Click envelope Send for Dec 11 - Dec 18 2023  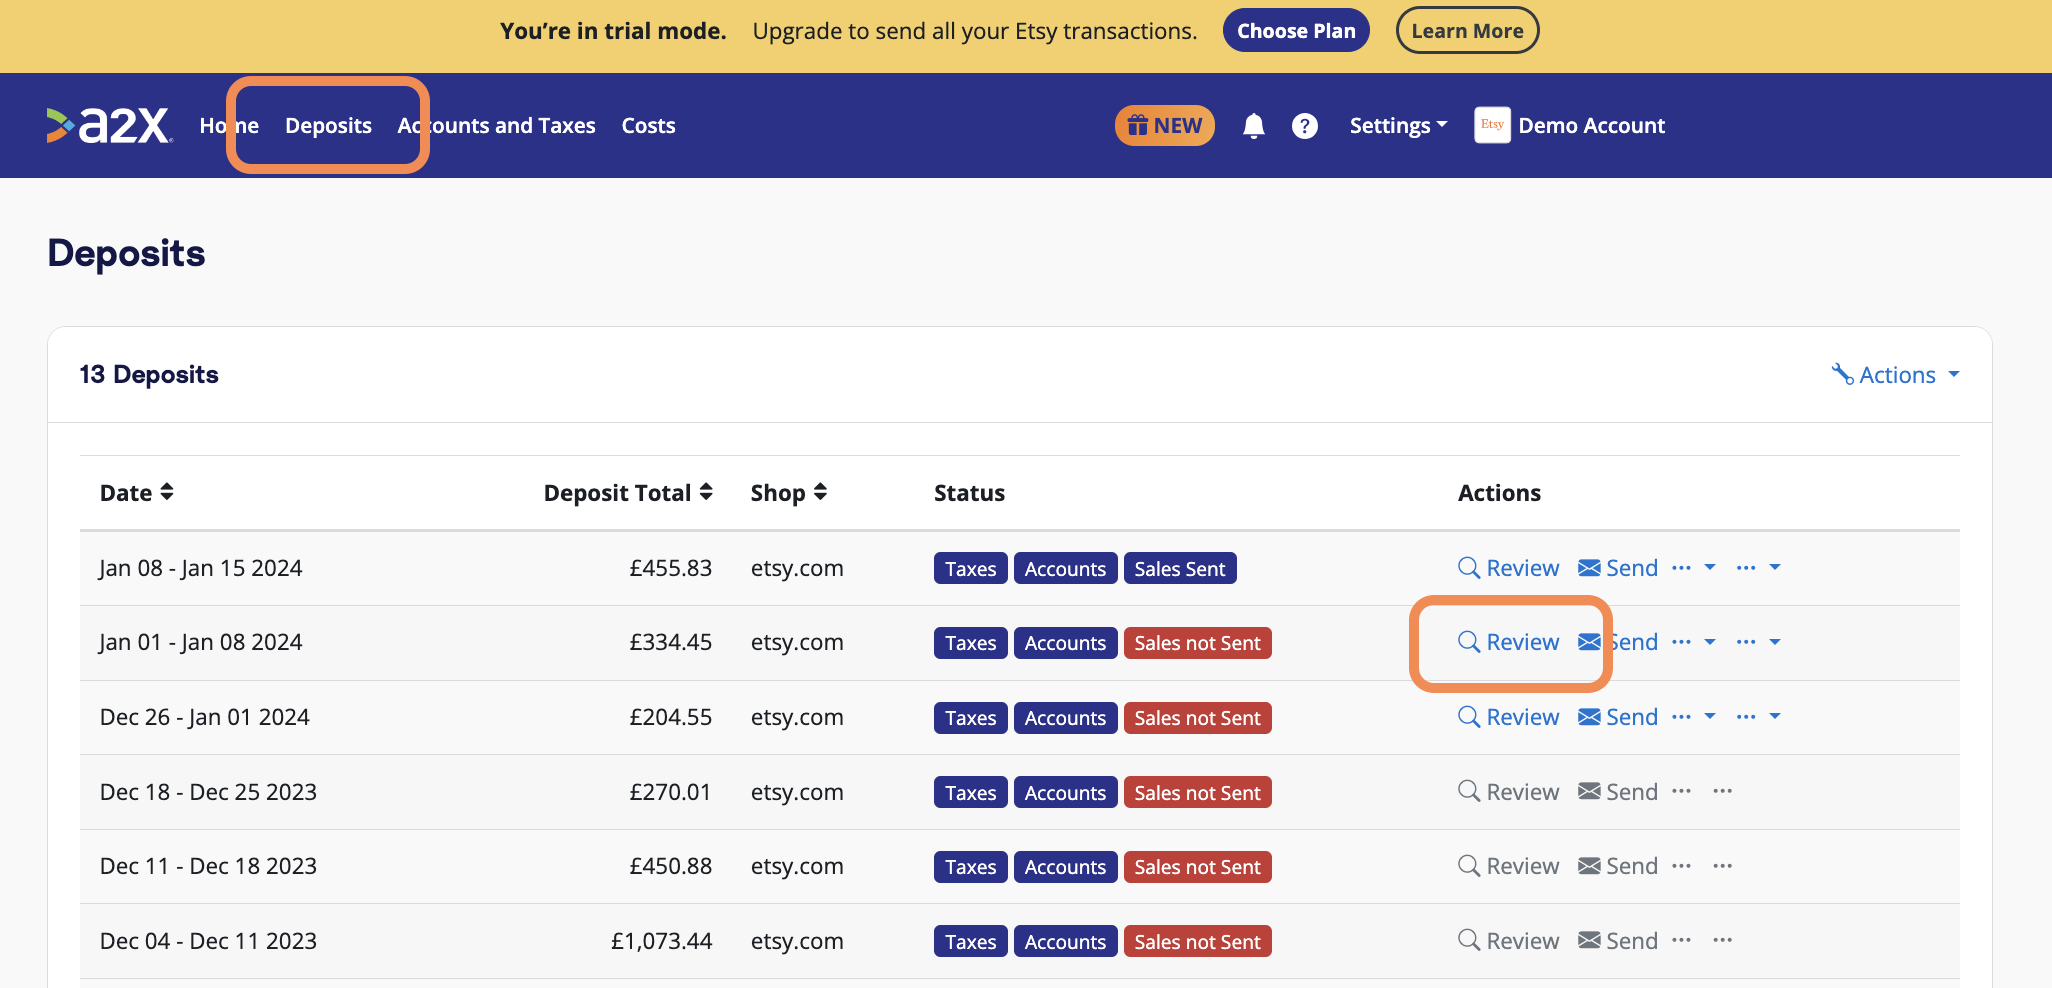1618,866
